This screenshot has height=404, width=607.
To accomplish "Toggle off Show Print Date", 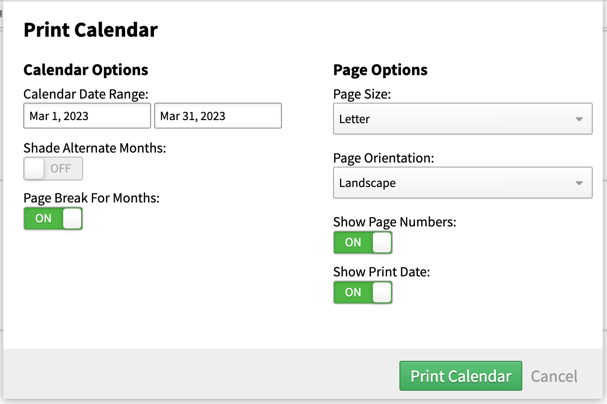I will [x=362, y=292].
